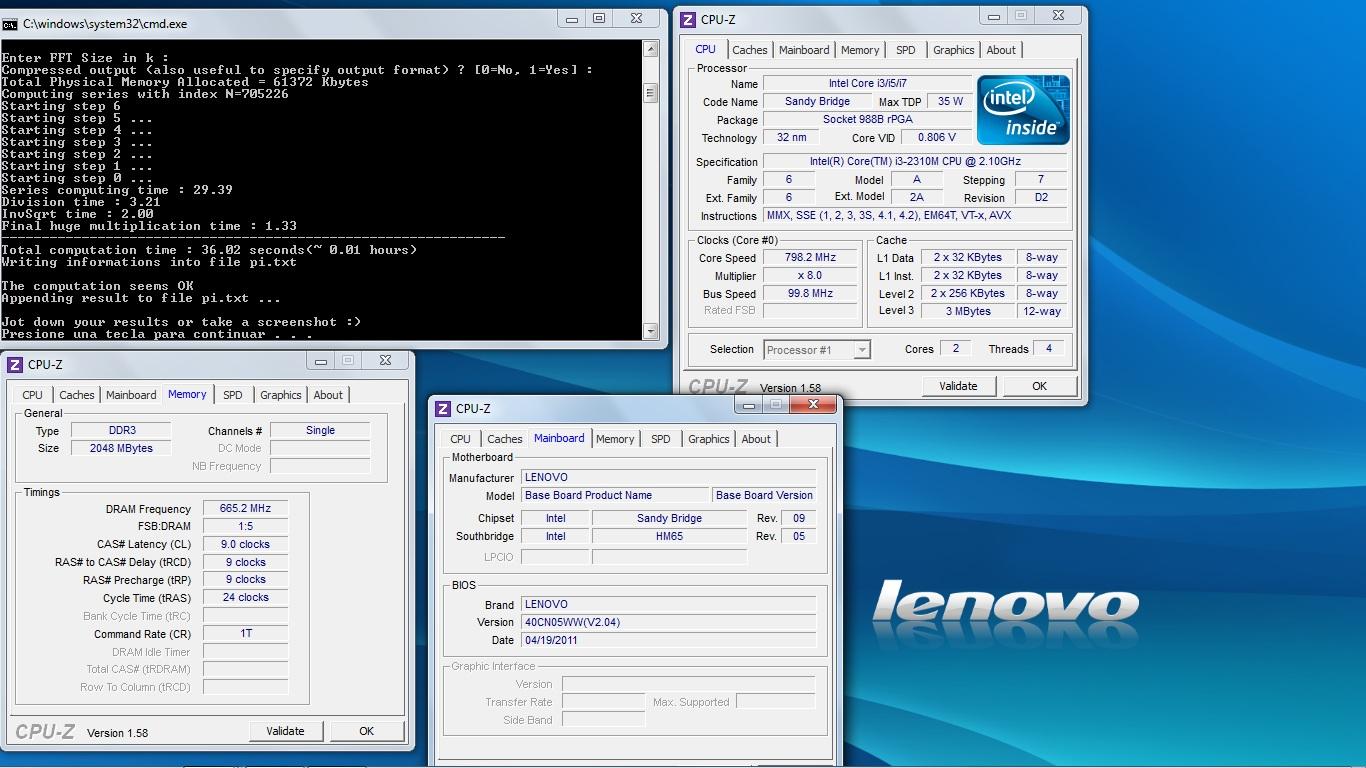1366x768 pixels.
Task: Click the Max TDP value 35 W
Action: [950, 102]
